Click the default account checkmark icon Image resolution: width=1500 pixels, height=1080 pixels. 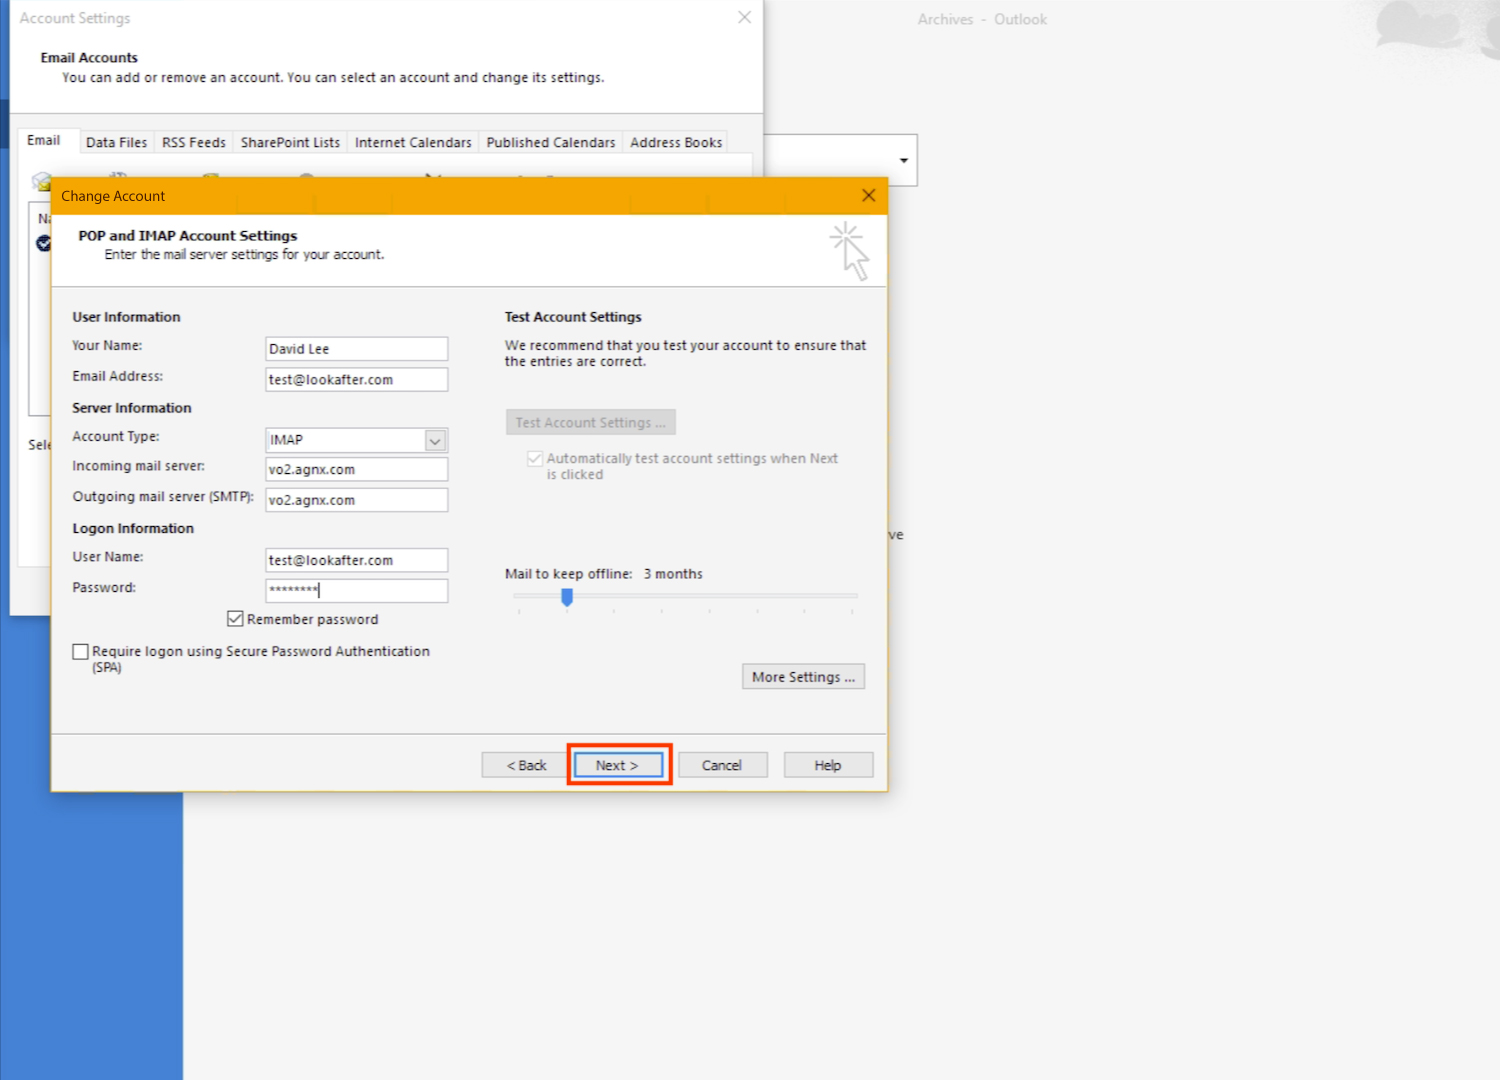click(43, 243)
